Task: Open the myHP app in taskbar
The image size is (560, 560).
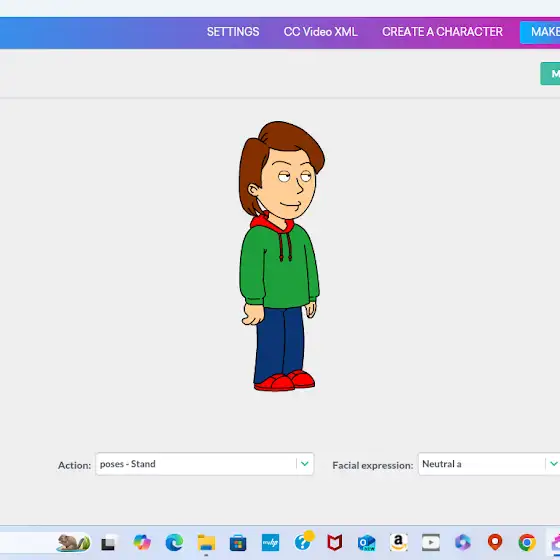Action: click(270, 543)
